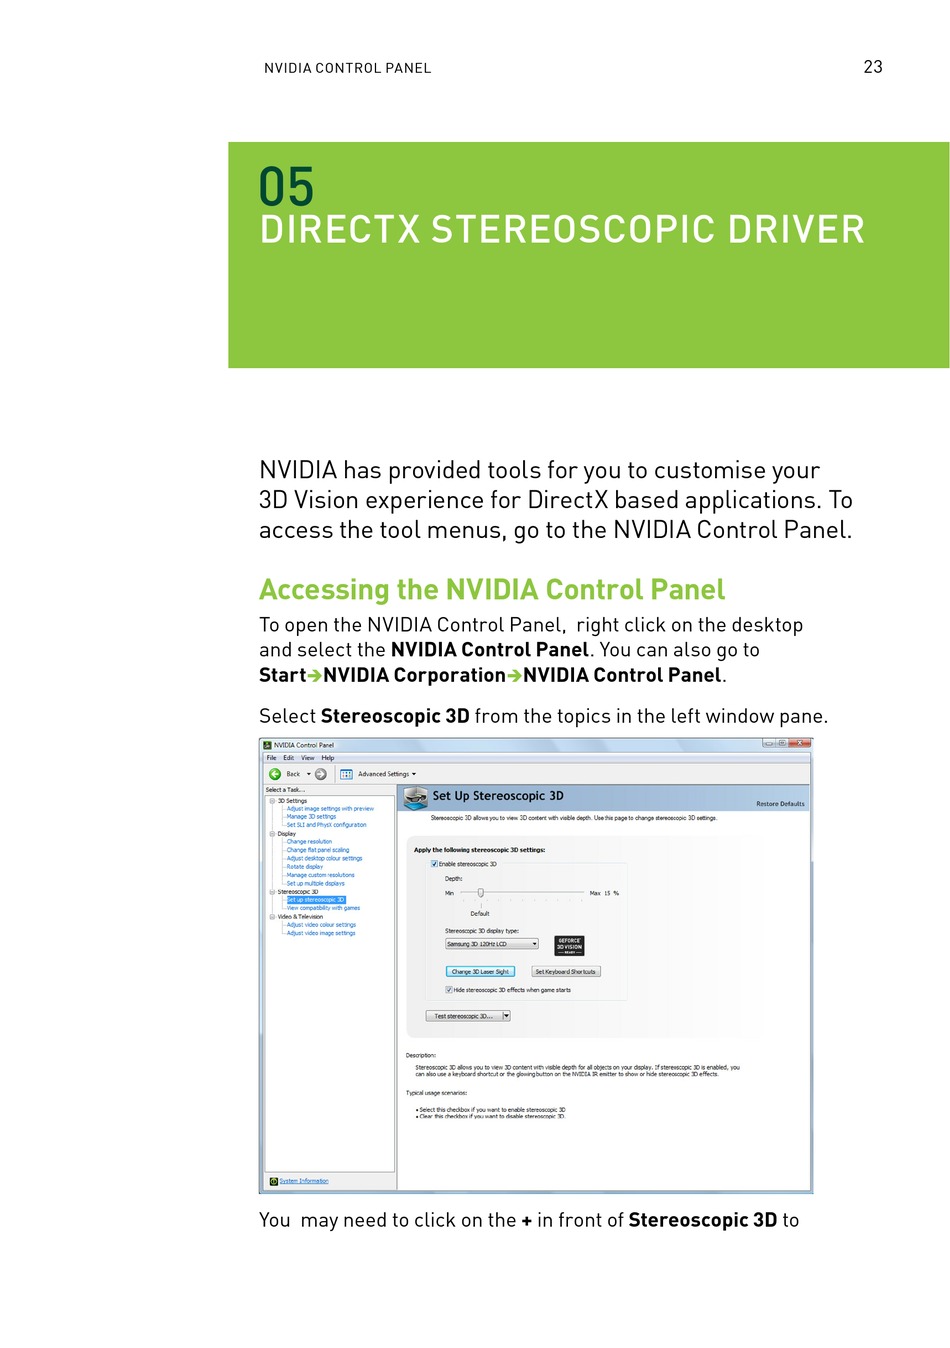Select Set SLI and PhysX configuration
Viewport: 950px width, 1348px height.
coord(327,825)
